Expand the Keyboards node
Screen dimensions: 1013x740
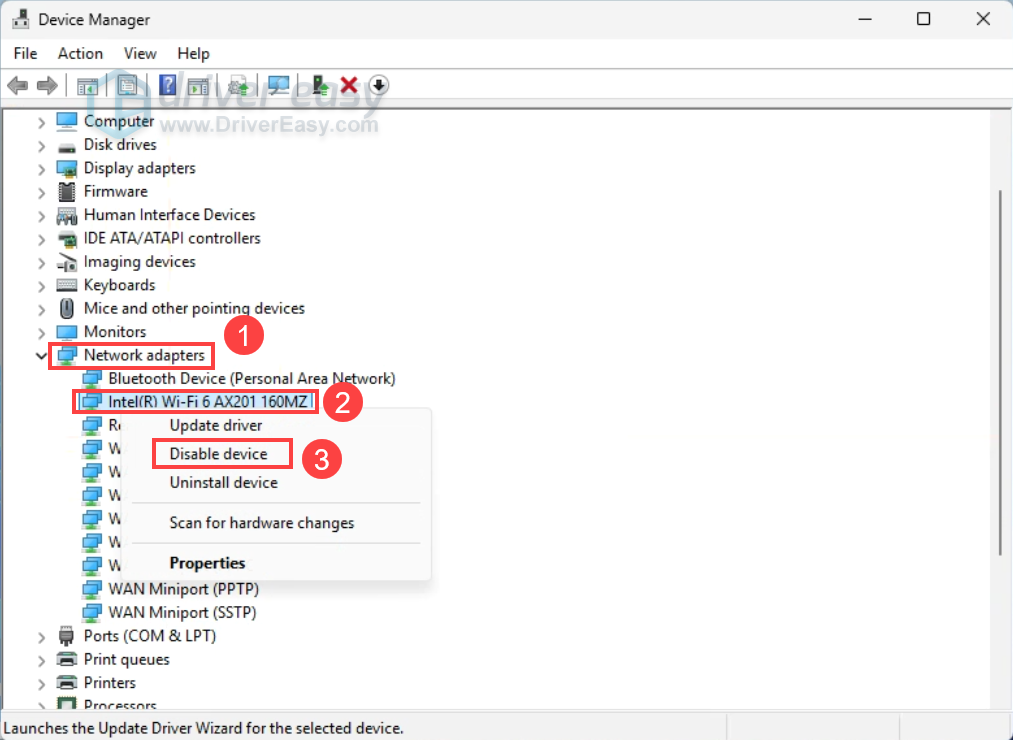click(41, 286)
